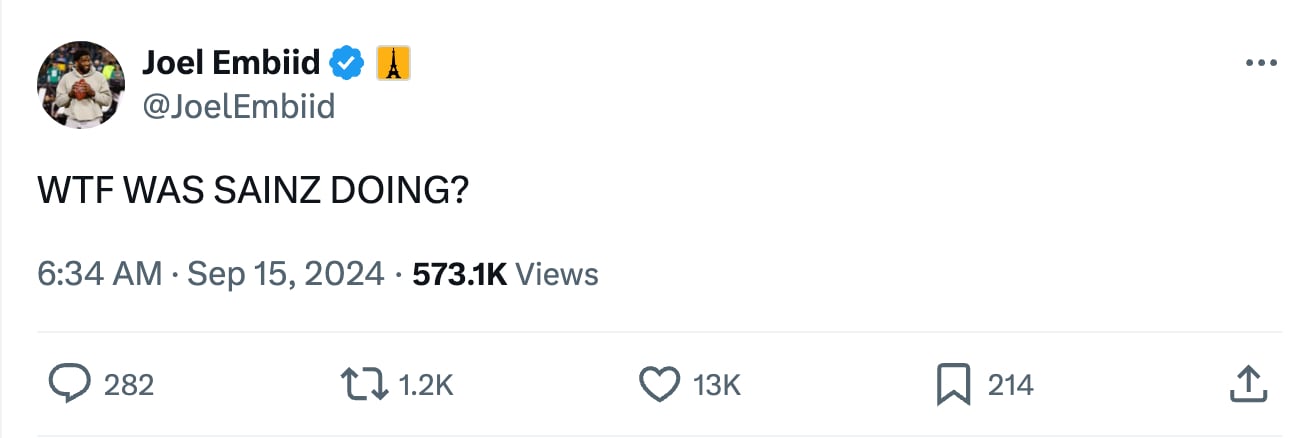1316x438 pixels.
Task: Click the 282 replies count
Action: (x=129, y=385)
